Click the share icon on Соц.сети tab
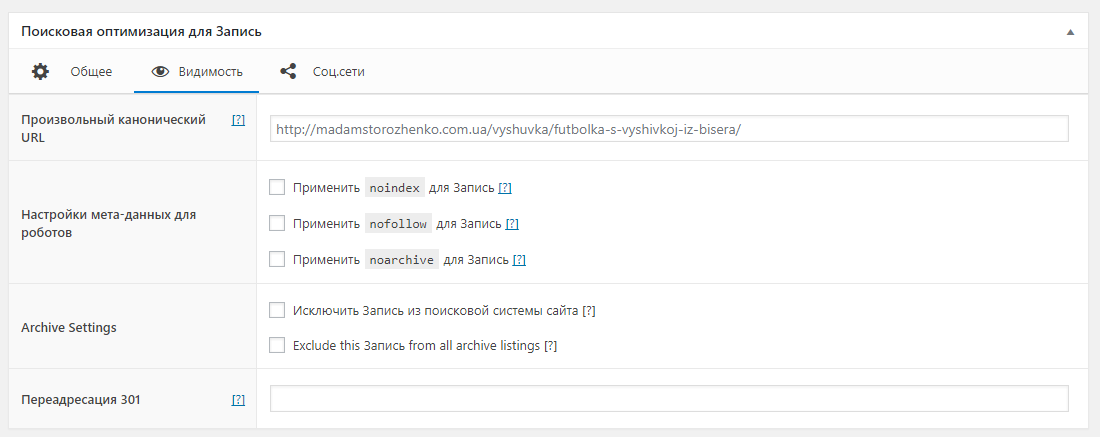1100x437 pixels. (x=288, y=72)
